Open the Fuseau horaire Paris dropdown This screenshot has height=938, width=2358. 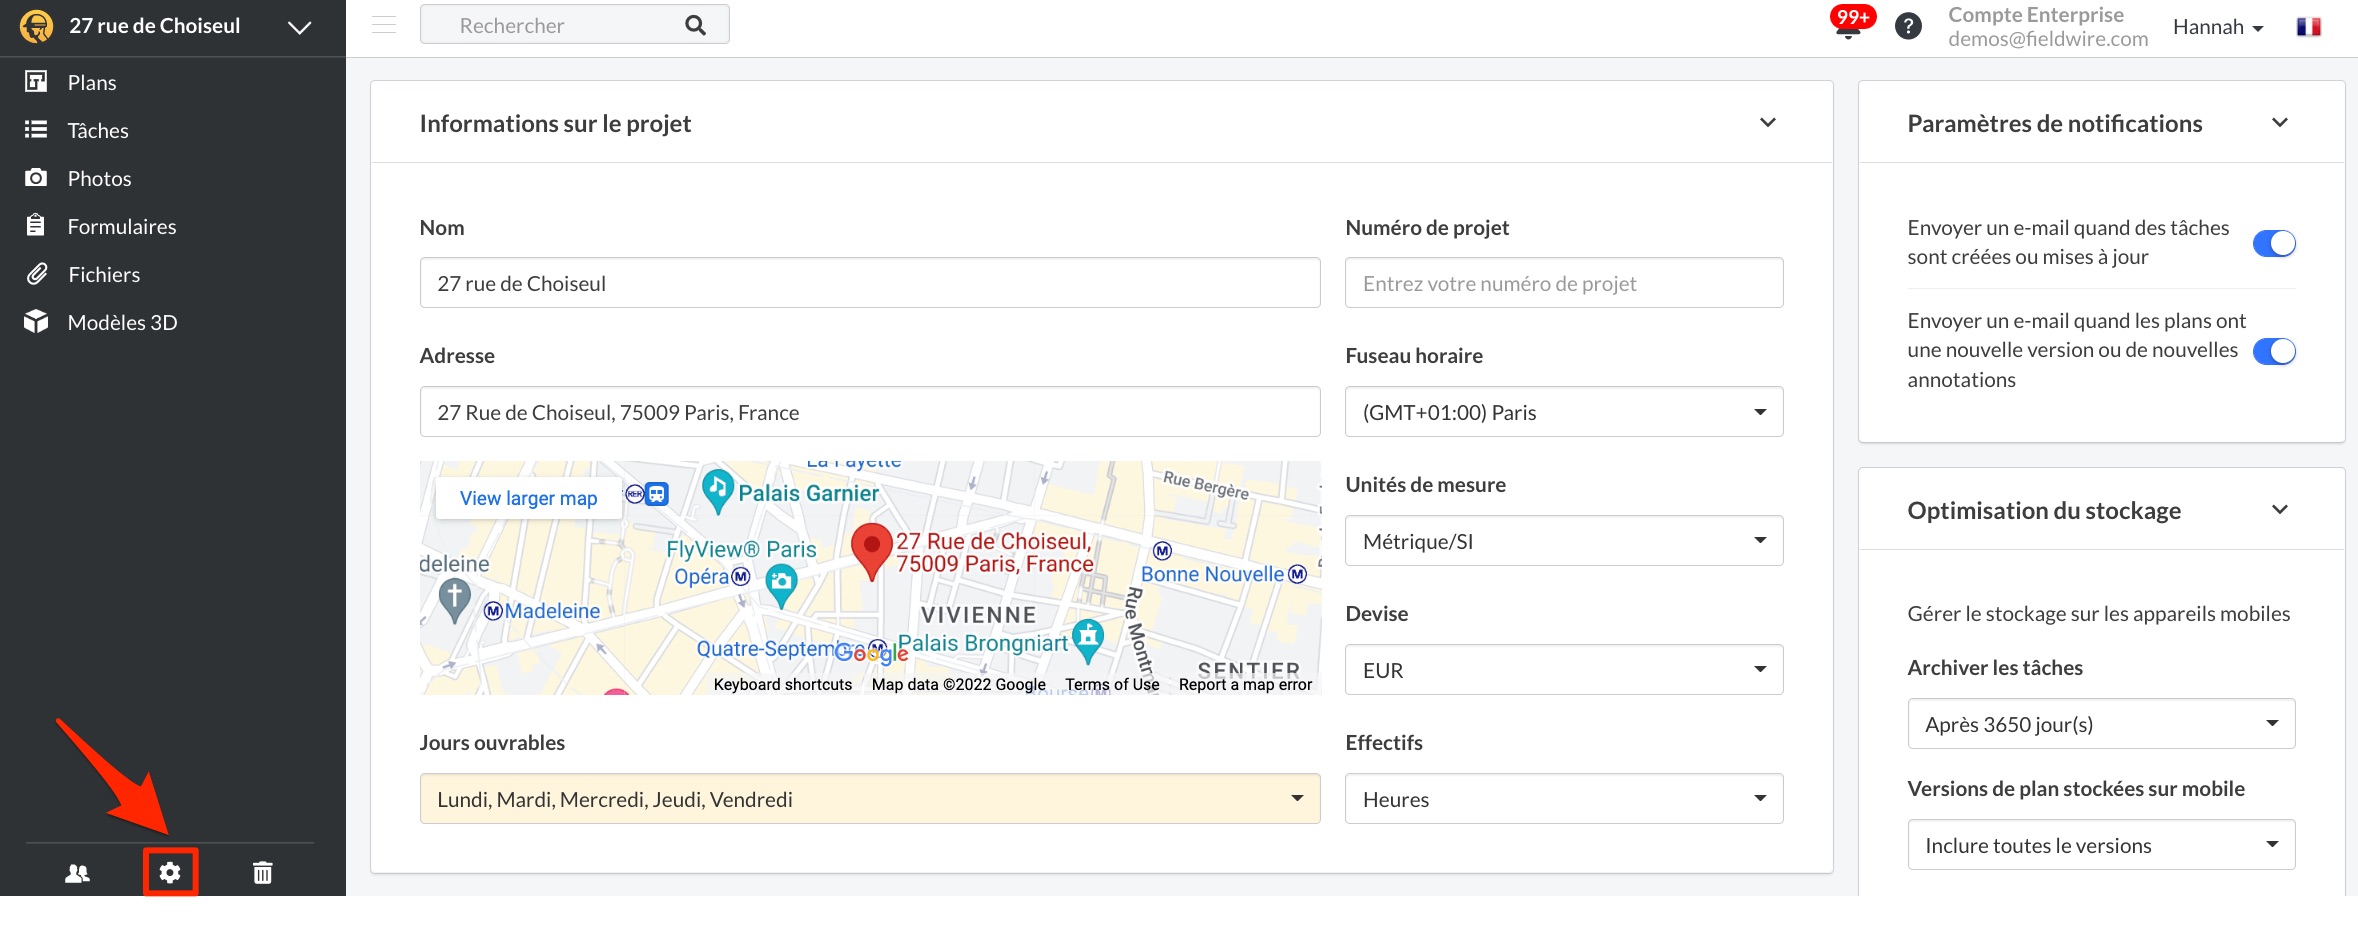(1564, 412)
